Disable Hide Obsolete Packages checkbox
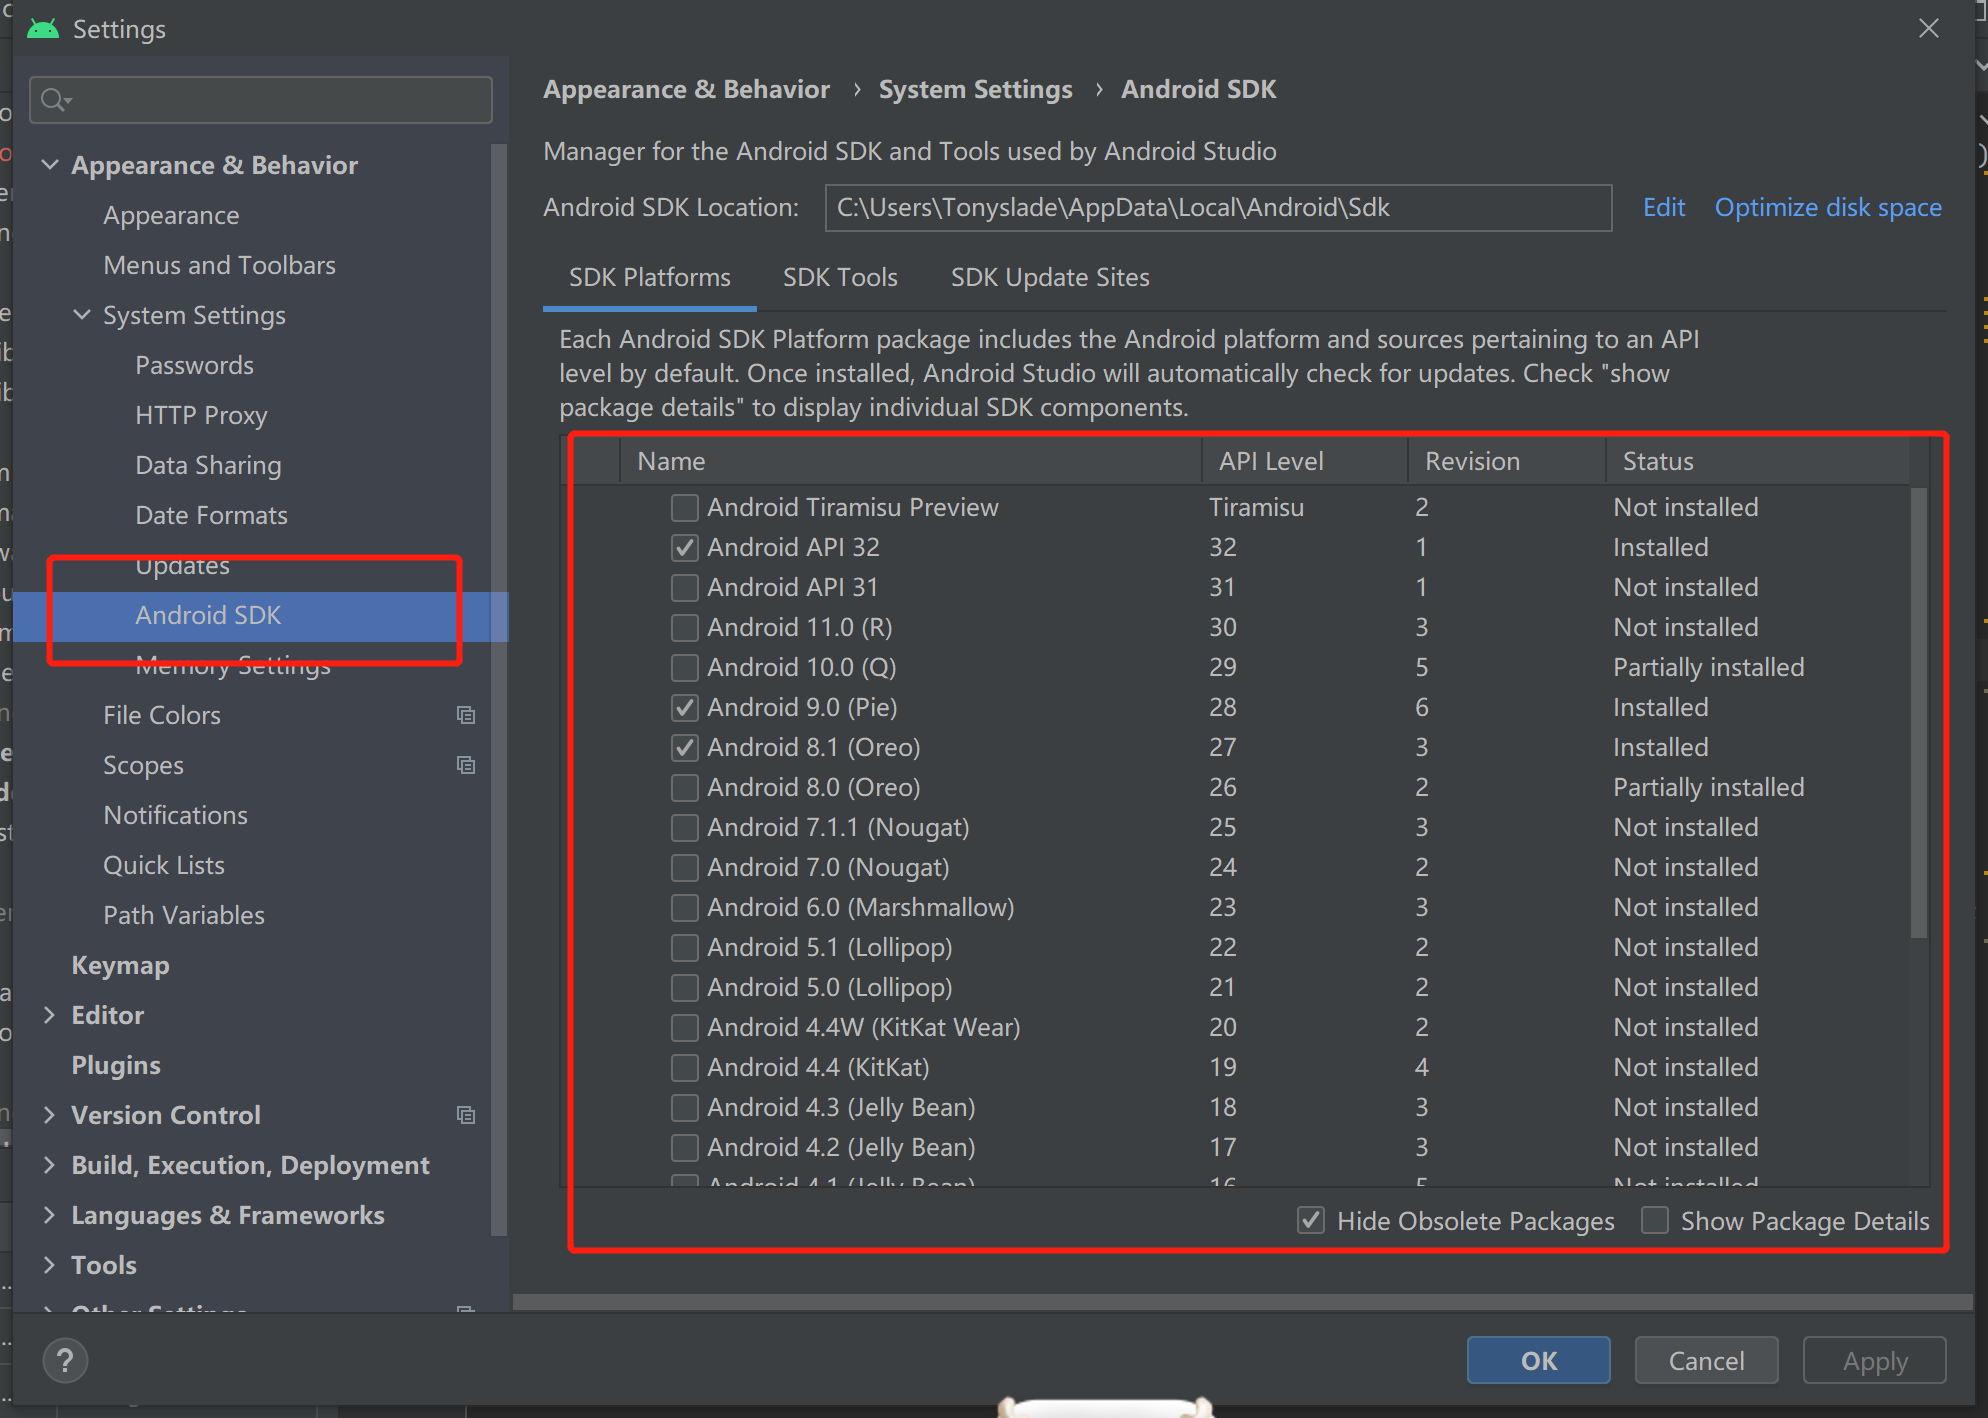This screenshot has height=1418, width=1988. pos(1311,1221)
